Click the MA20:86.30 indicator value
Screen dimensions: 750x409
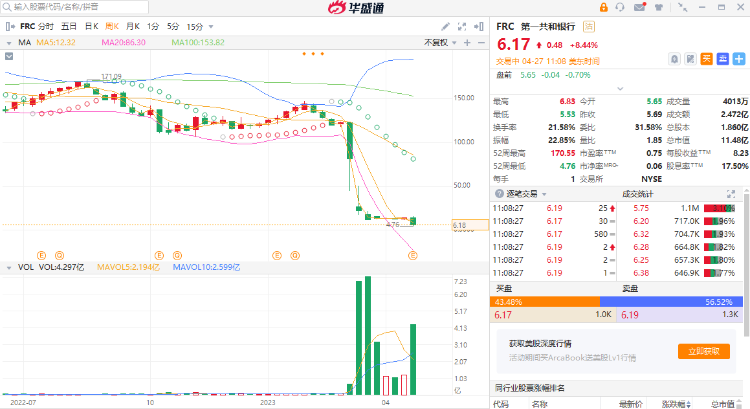(x=123, y=42)
